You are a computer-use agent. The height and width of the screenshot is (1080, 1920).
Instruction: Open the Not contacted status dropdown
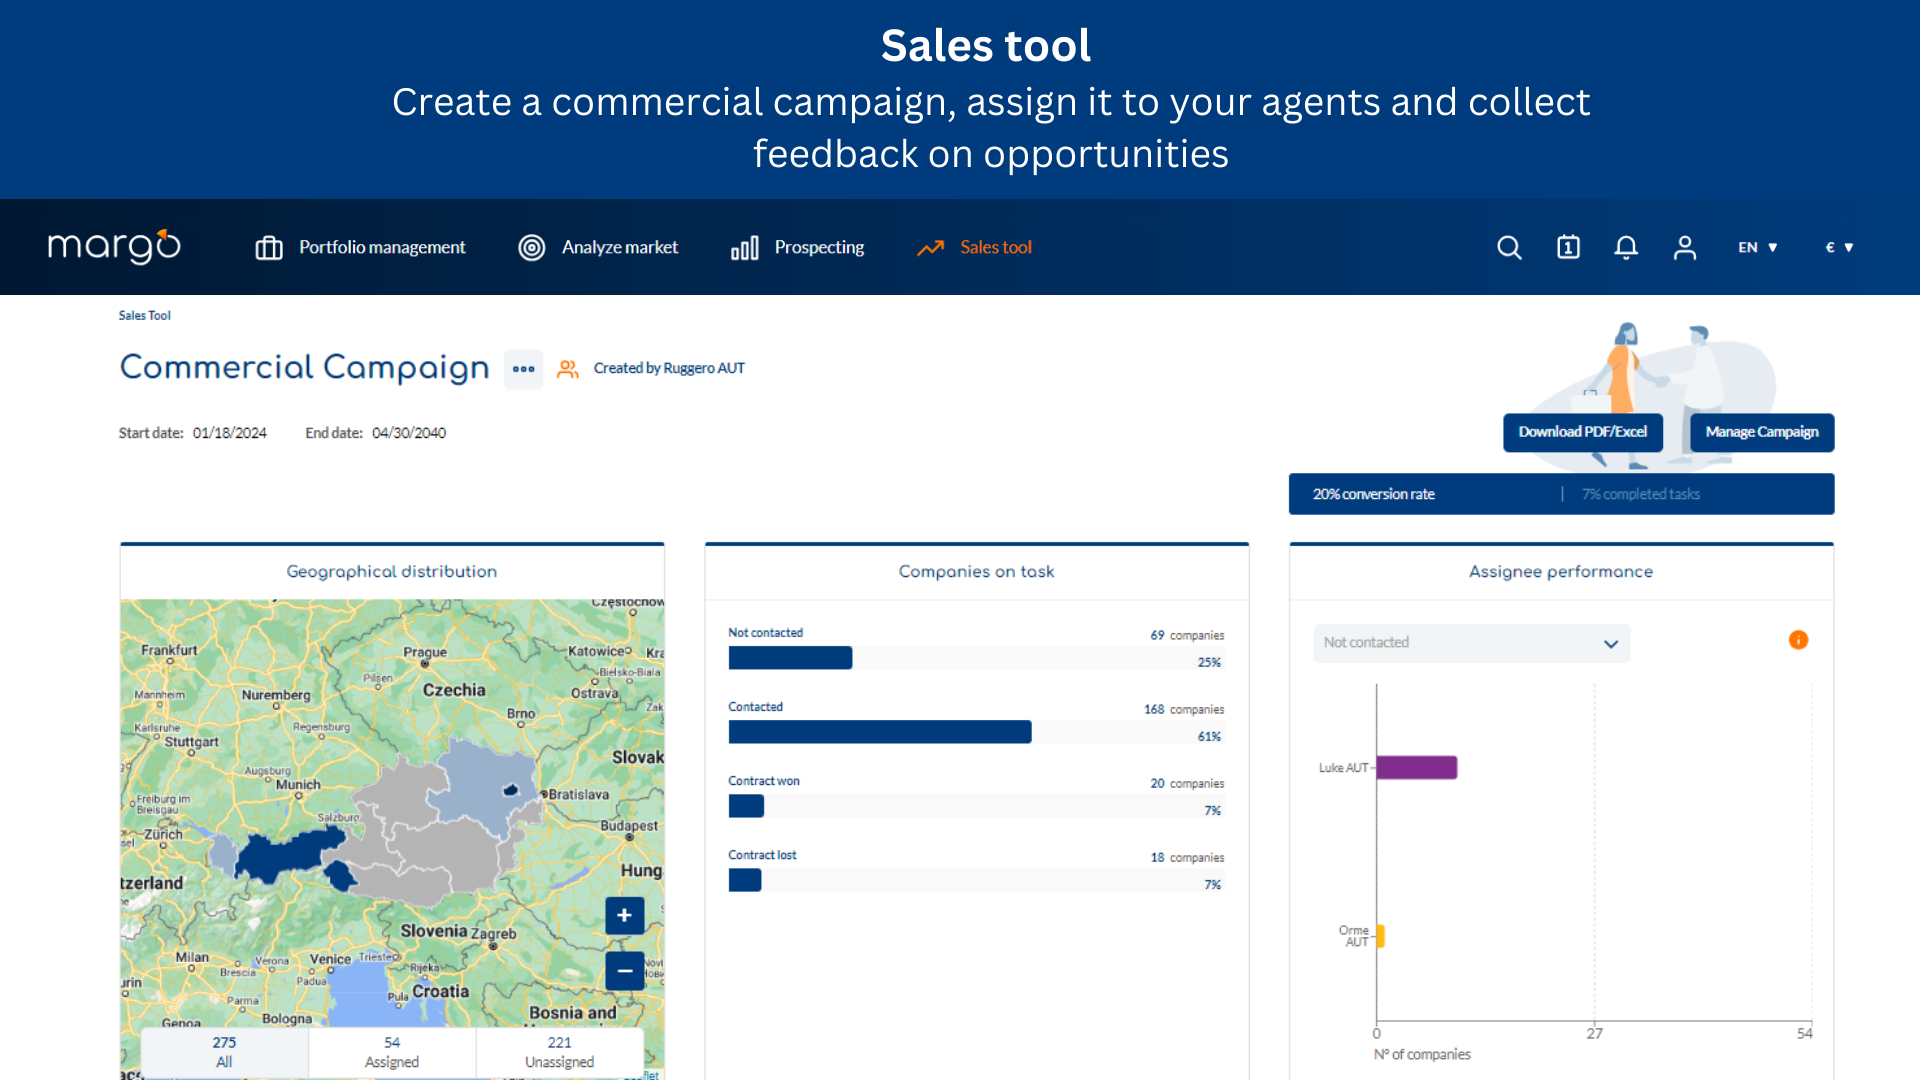1471,643
